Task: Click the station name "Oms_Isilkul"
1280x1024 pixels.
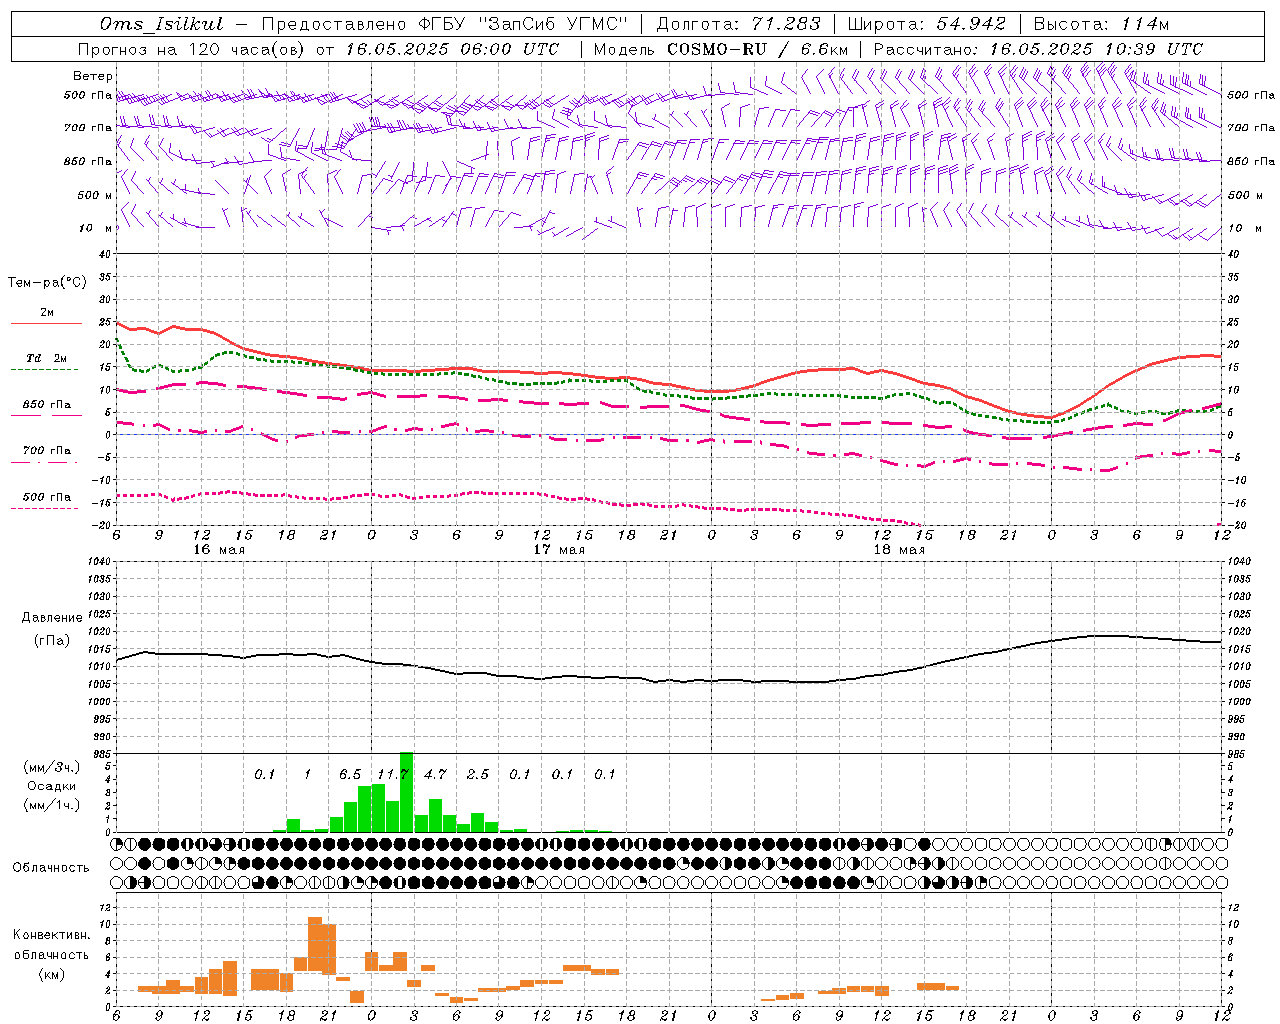Action: (161, 24)
